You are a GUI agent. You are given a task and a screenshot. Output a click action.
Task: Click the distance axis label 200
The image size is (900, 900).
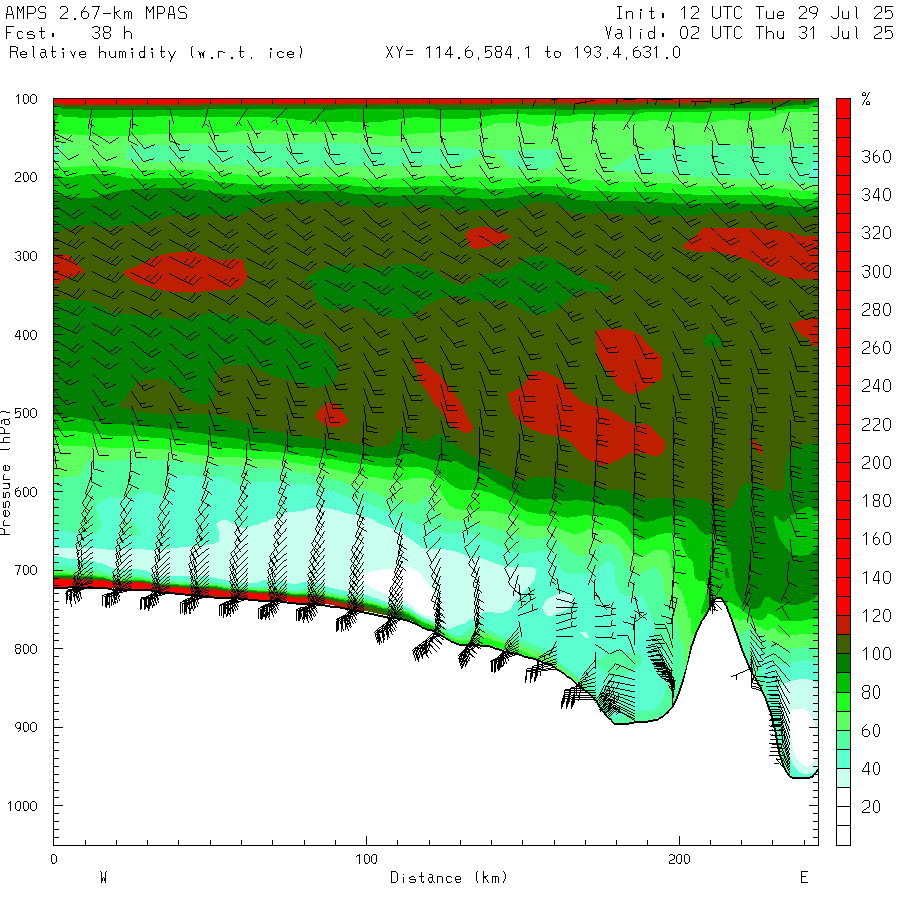tap(680, 859)
